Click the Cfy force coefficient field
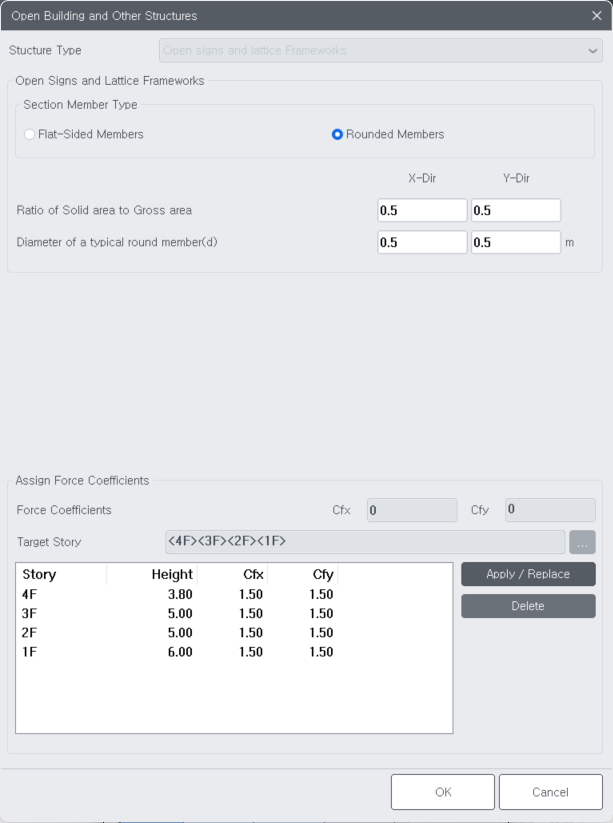Image resolution: width=613 pixels, height=823 pixels. [549, 509]
